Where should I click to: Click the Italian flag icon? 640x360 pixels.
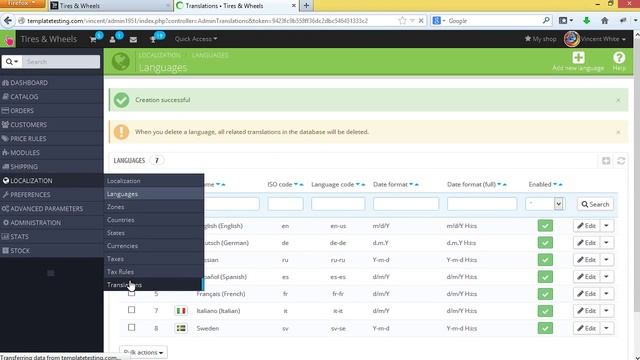pyautogui.click(x=181, y=311)
